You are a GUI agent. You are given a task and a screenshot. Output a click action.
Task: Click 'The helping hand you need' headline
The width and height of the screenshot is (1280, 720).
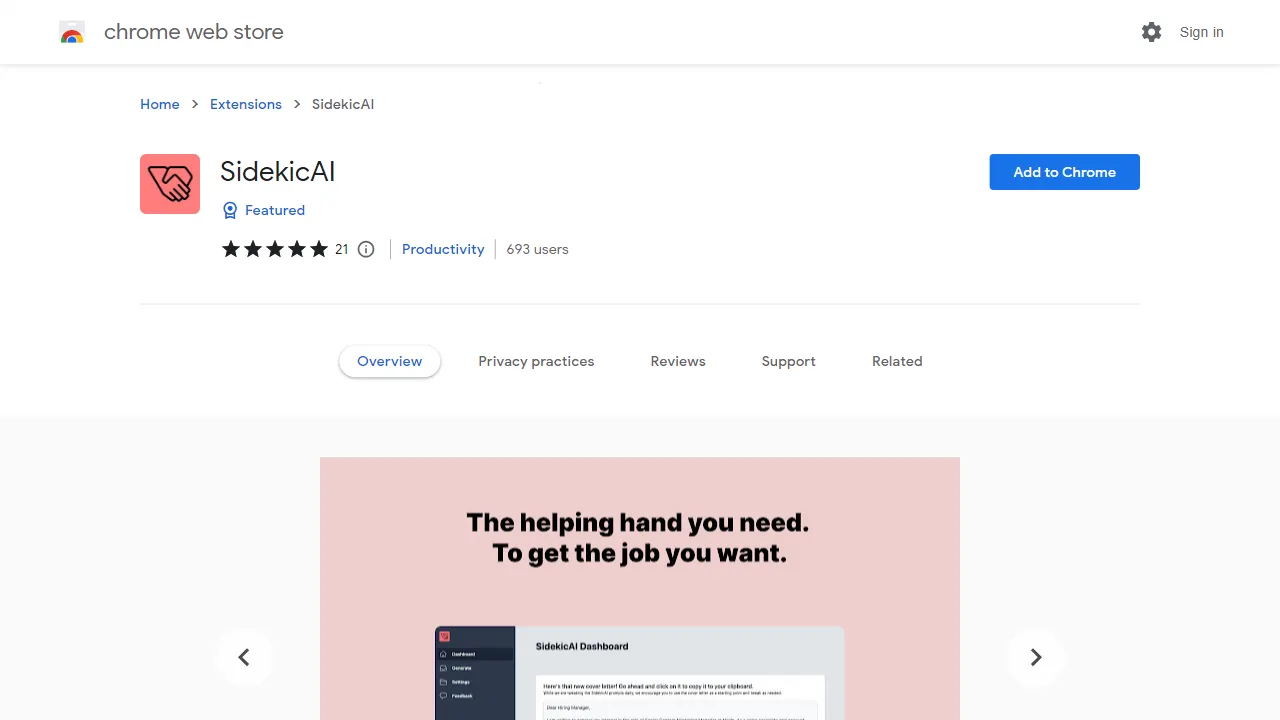[638, 522]
